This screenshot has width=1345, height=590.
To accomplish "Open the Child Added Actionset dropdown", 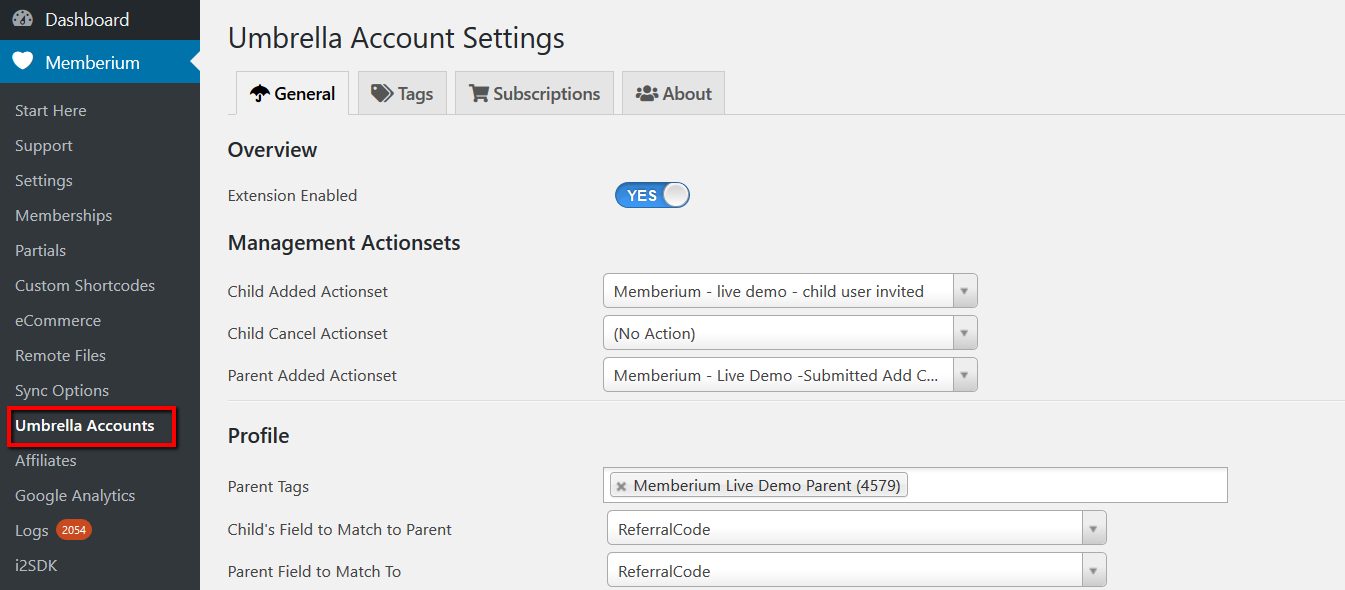I will (x=790, y=291).
